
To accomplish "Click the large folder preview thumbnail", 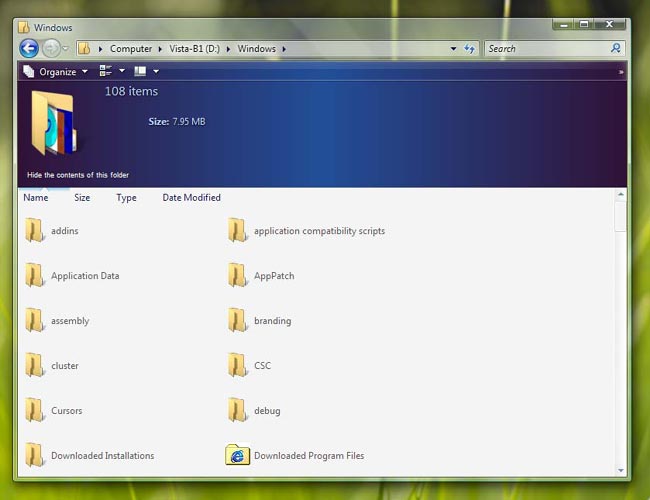I will tap(52, 122).
